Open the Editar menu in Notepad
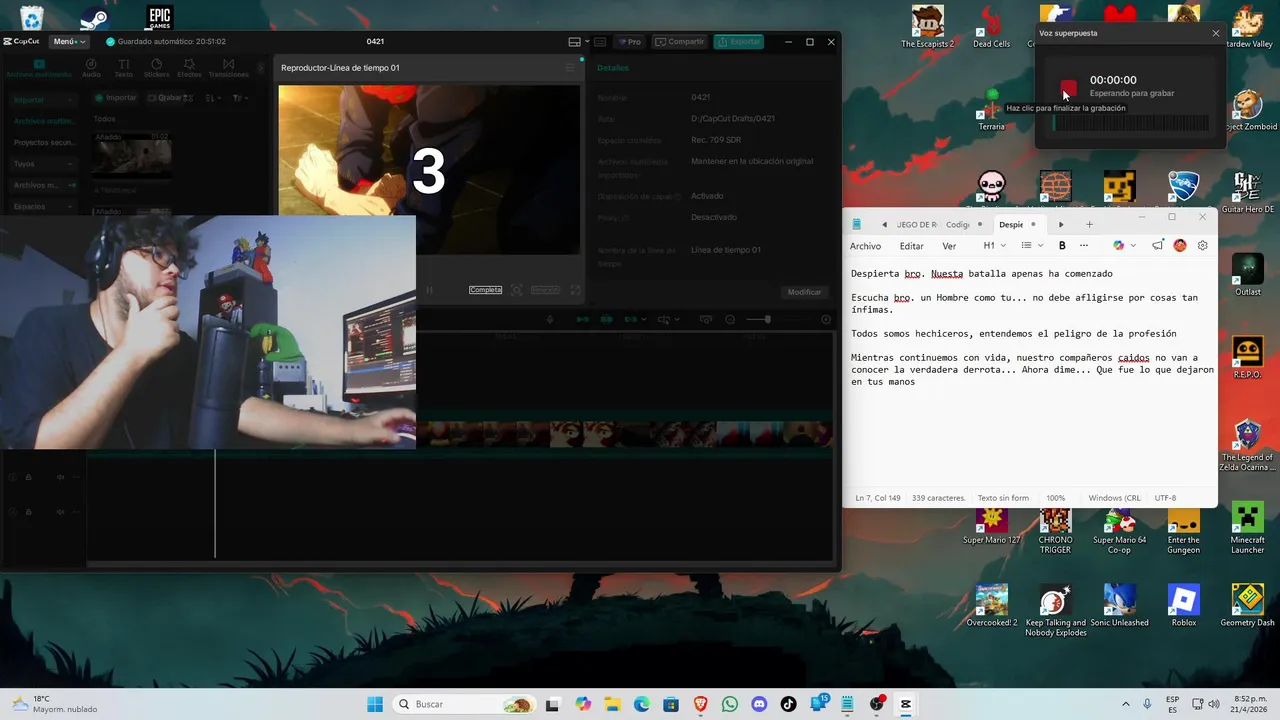1280x720 pixels. tap(911, 246)
